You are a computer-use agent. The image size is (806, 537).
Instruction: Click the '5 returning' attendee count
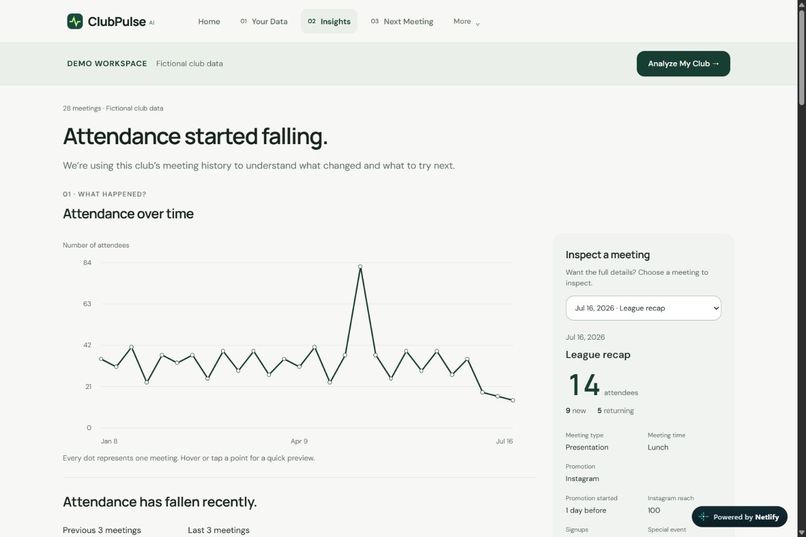click(615, 411)
